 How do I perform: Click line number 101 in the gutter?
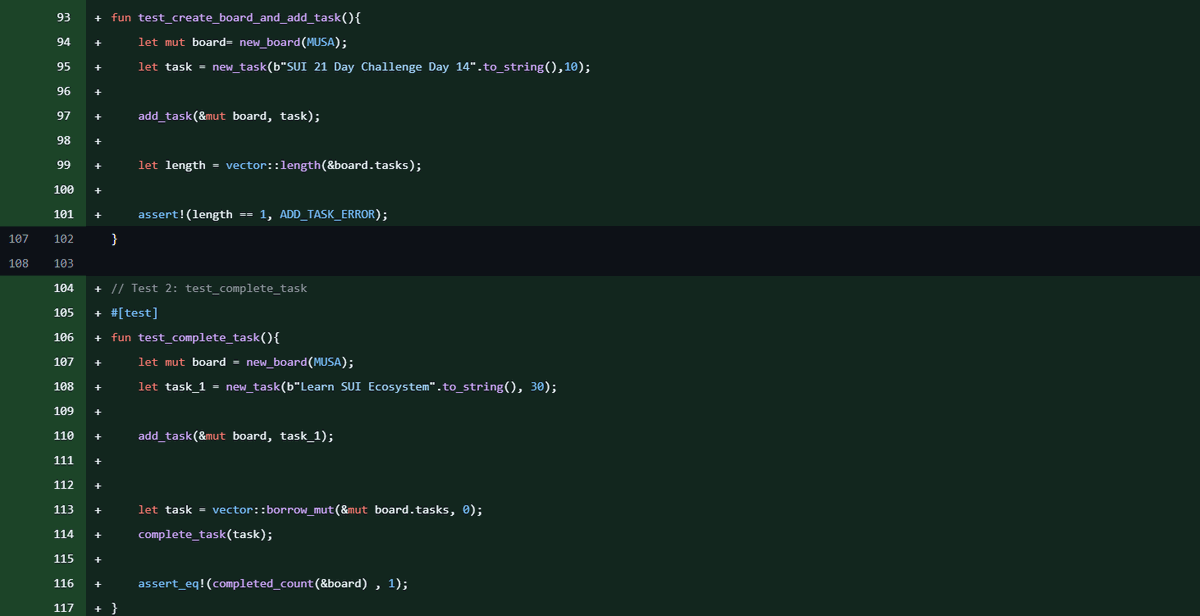[x=63, y=214]
